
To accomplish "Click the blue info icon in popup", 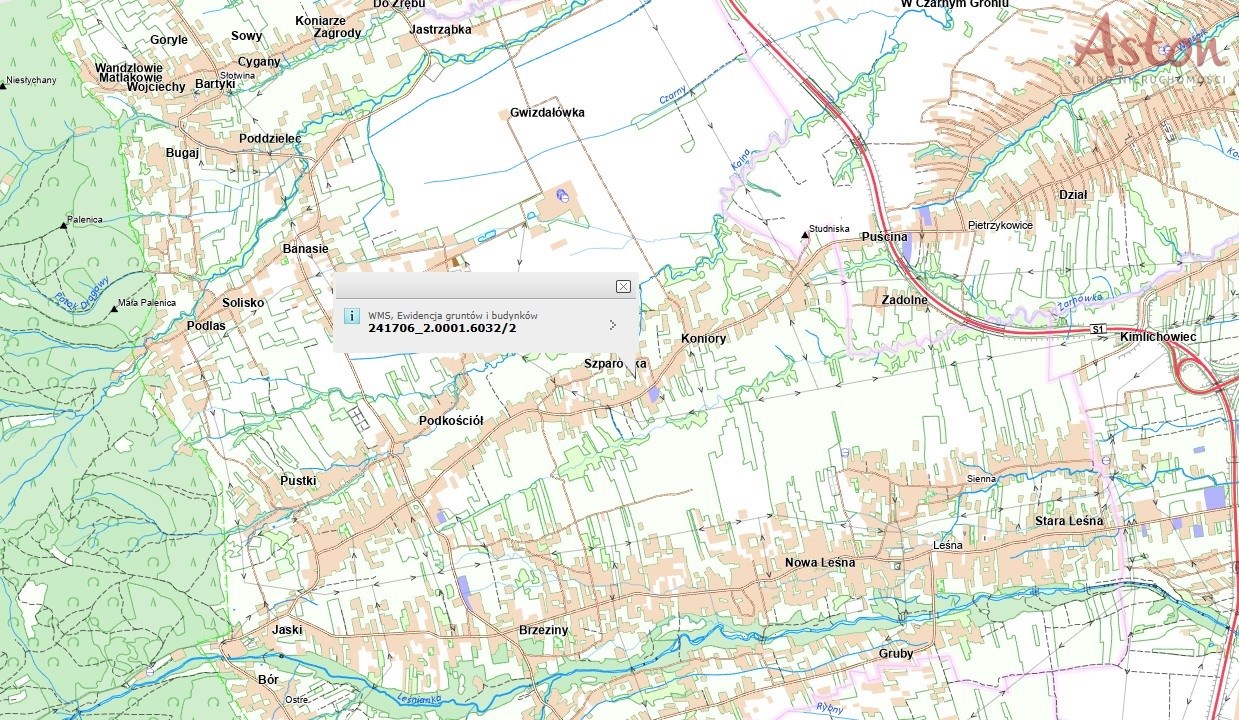I will (x=351, y=316).
